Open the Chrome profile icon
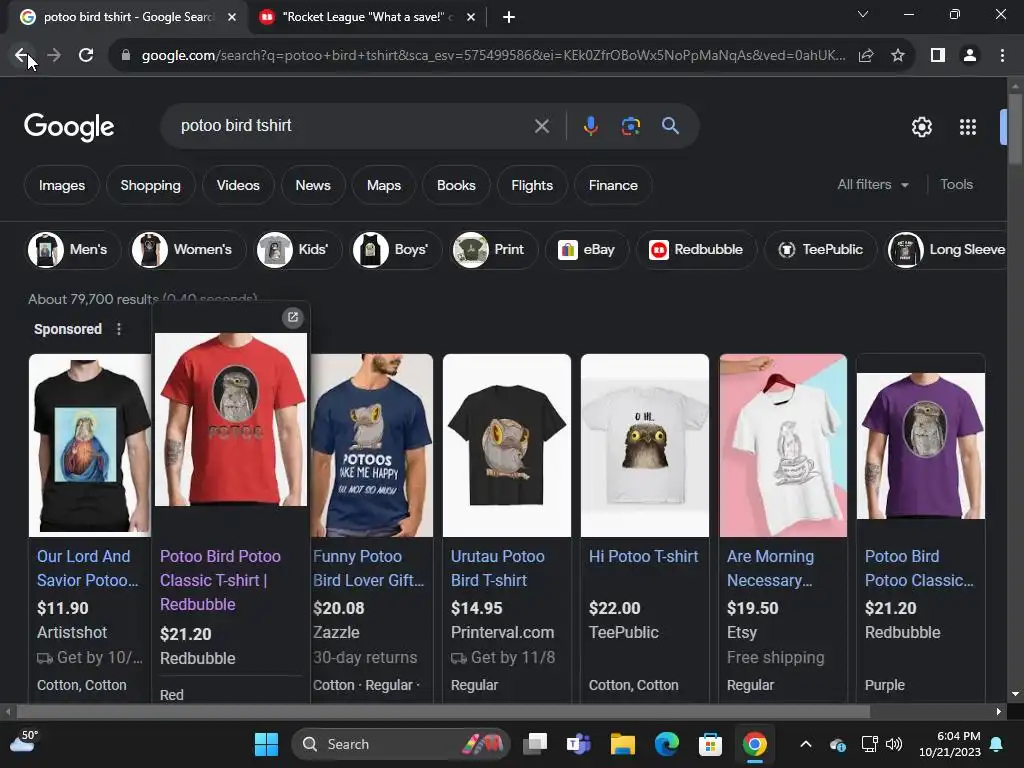The height and width of the screenshot is (768, 1024). coord(970,56)
